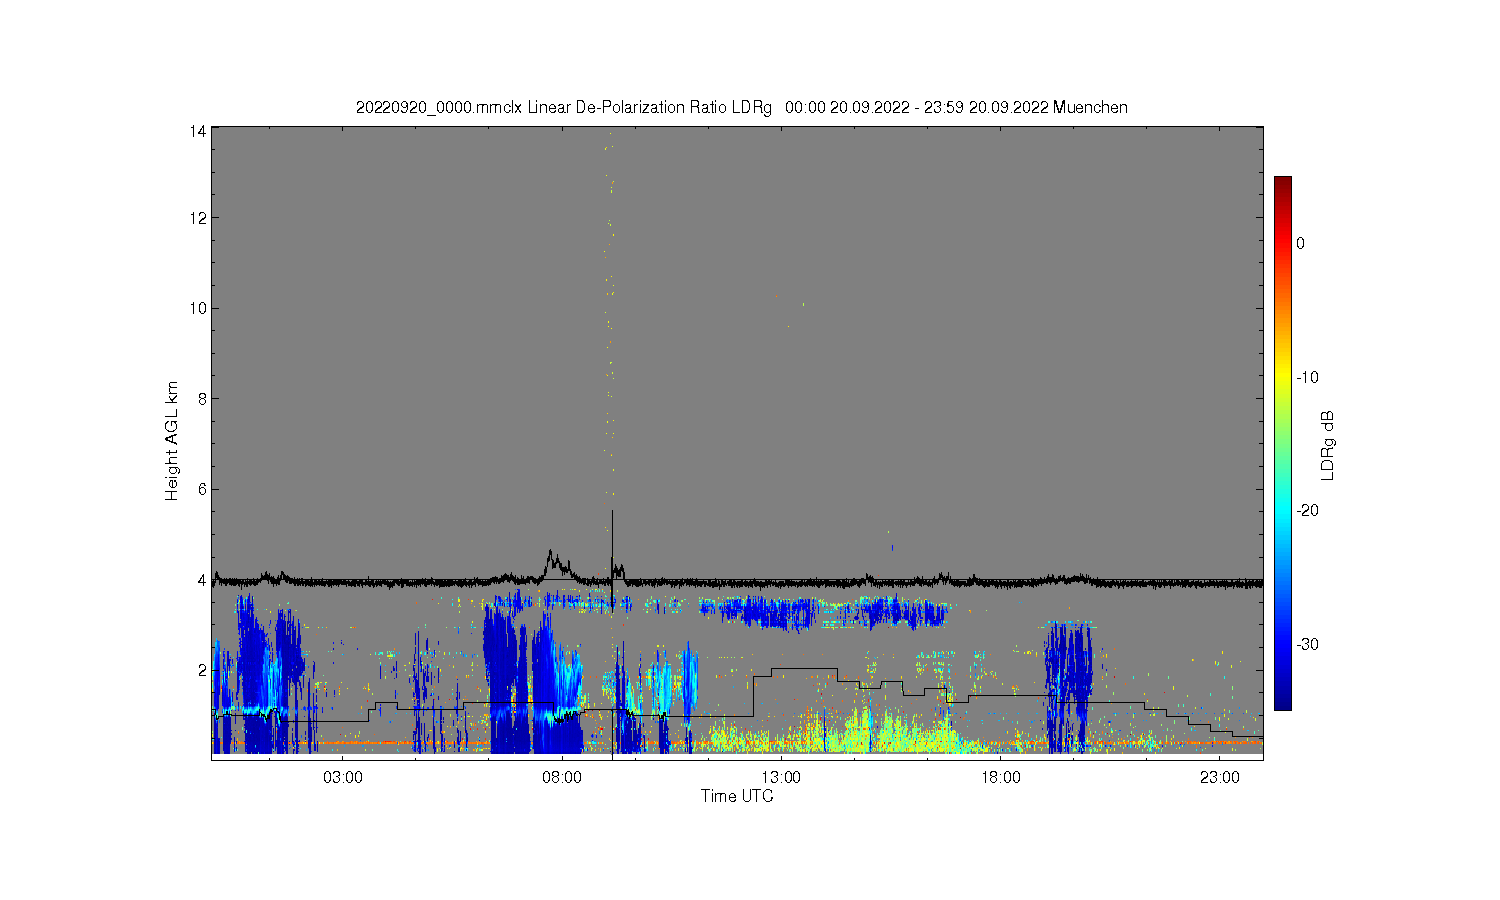Click the LDRg color scale bar
Viewport: 1500px width, 900px height.
(x=1282, y=443)
